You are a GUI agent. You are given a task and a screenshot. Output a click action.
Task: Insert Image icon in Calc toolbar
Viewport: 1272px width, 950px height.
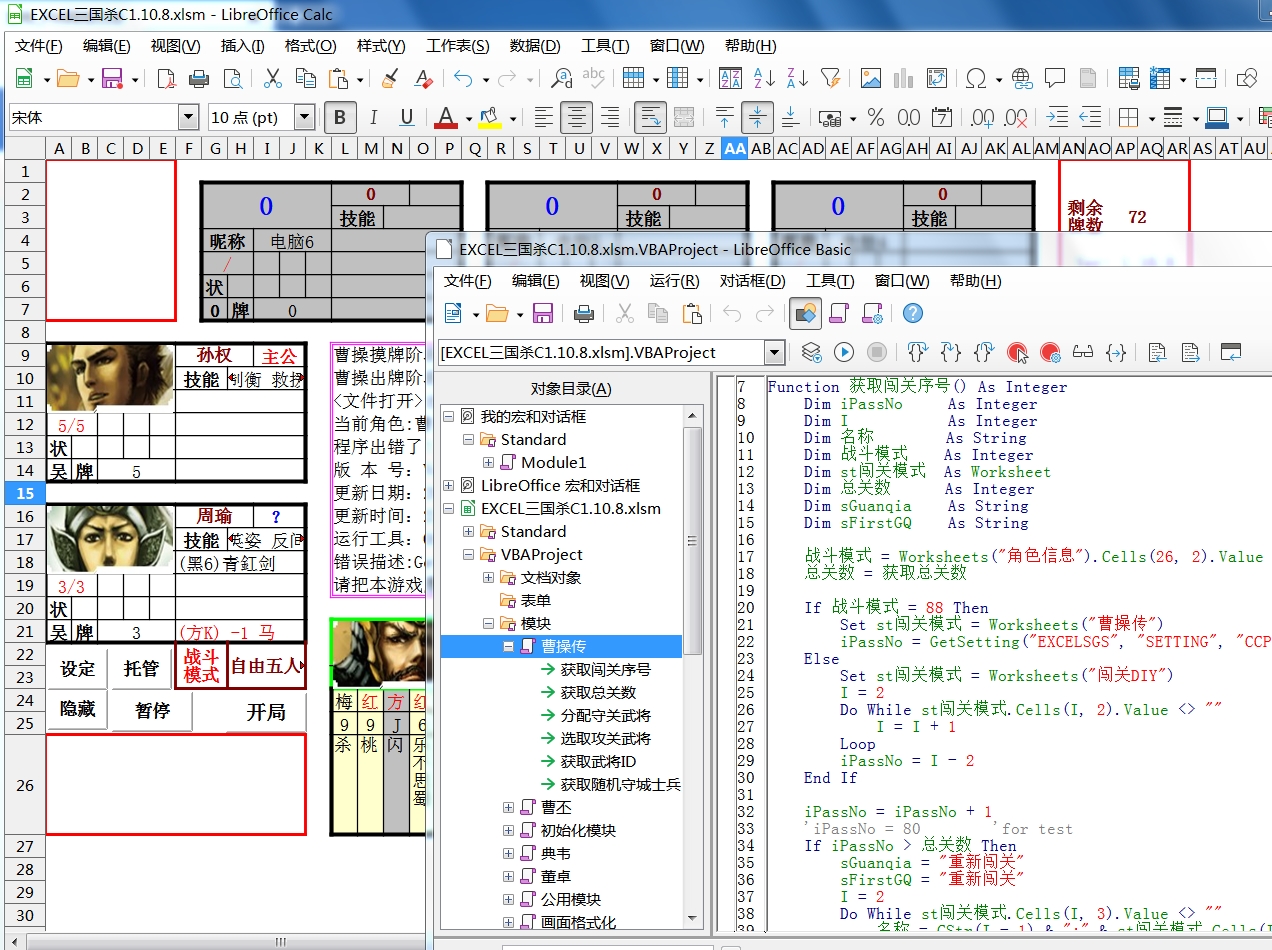871,78
